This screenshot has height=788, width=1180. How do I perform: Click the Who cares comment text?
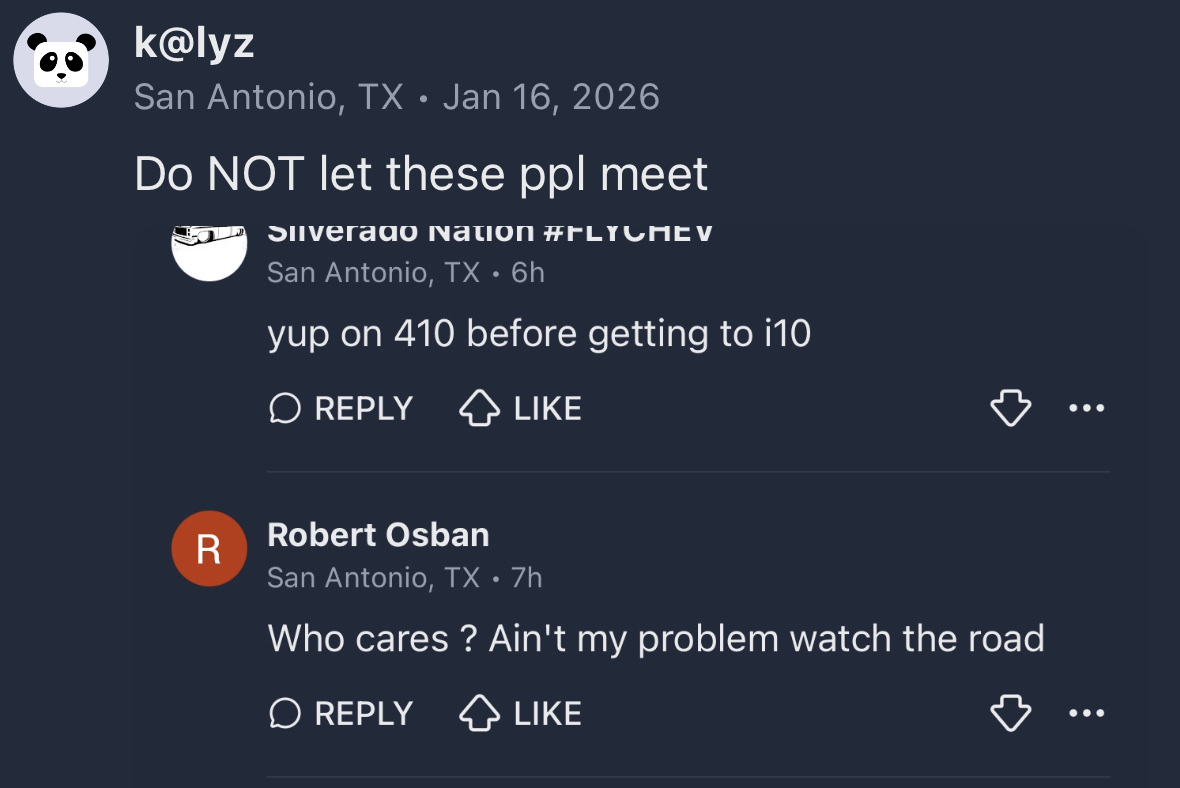click(x=655, y=638)
